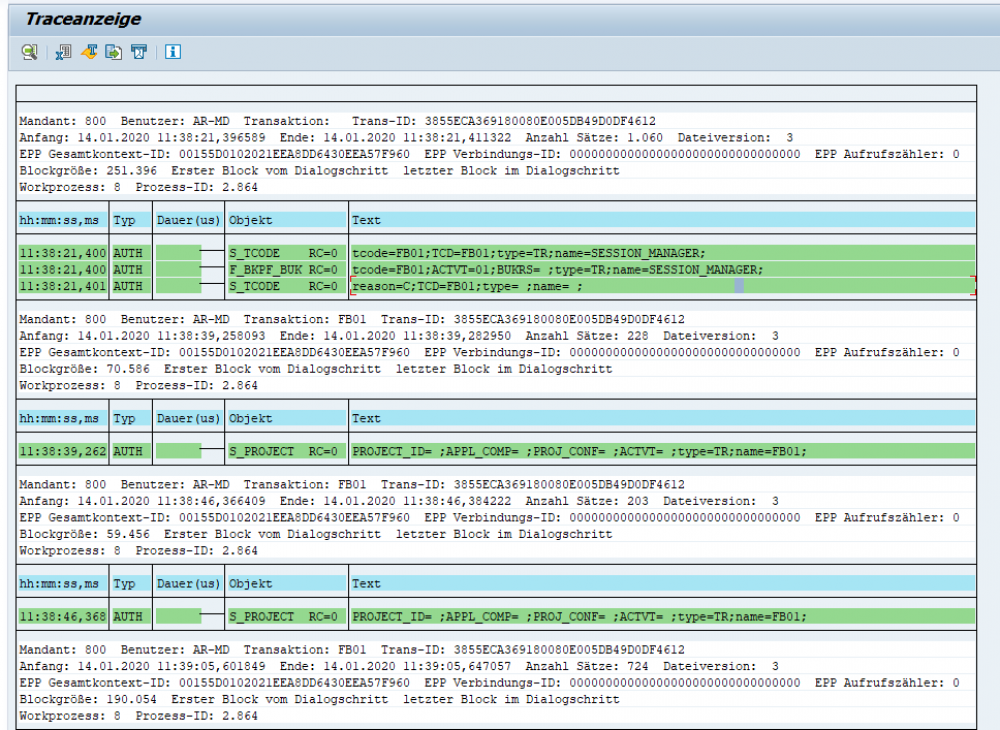The image size is (1000, 730).
Task: Click the Traceanzeige title text
Action: point(83,19)
